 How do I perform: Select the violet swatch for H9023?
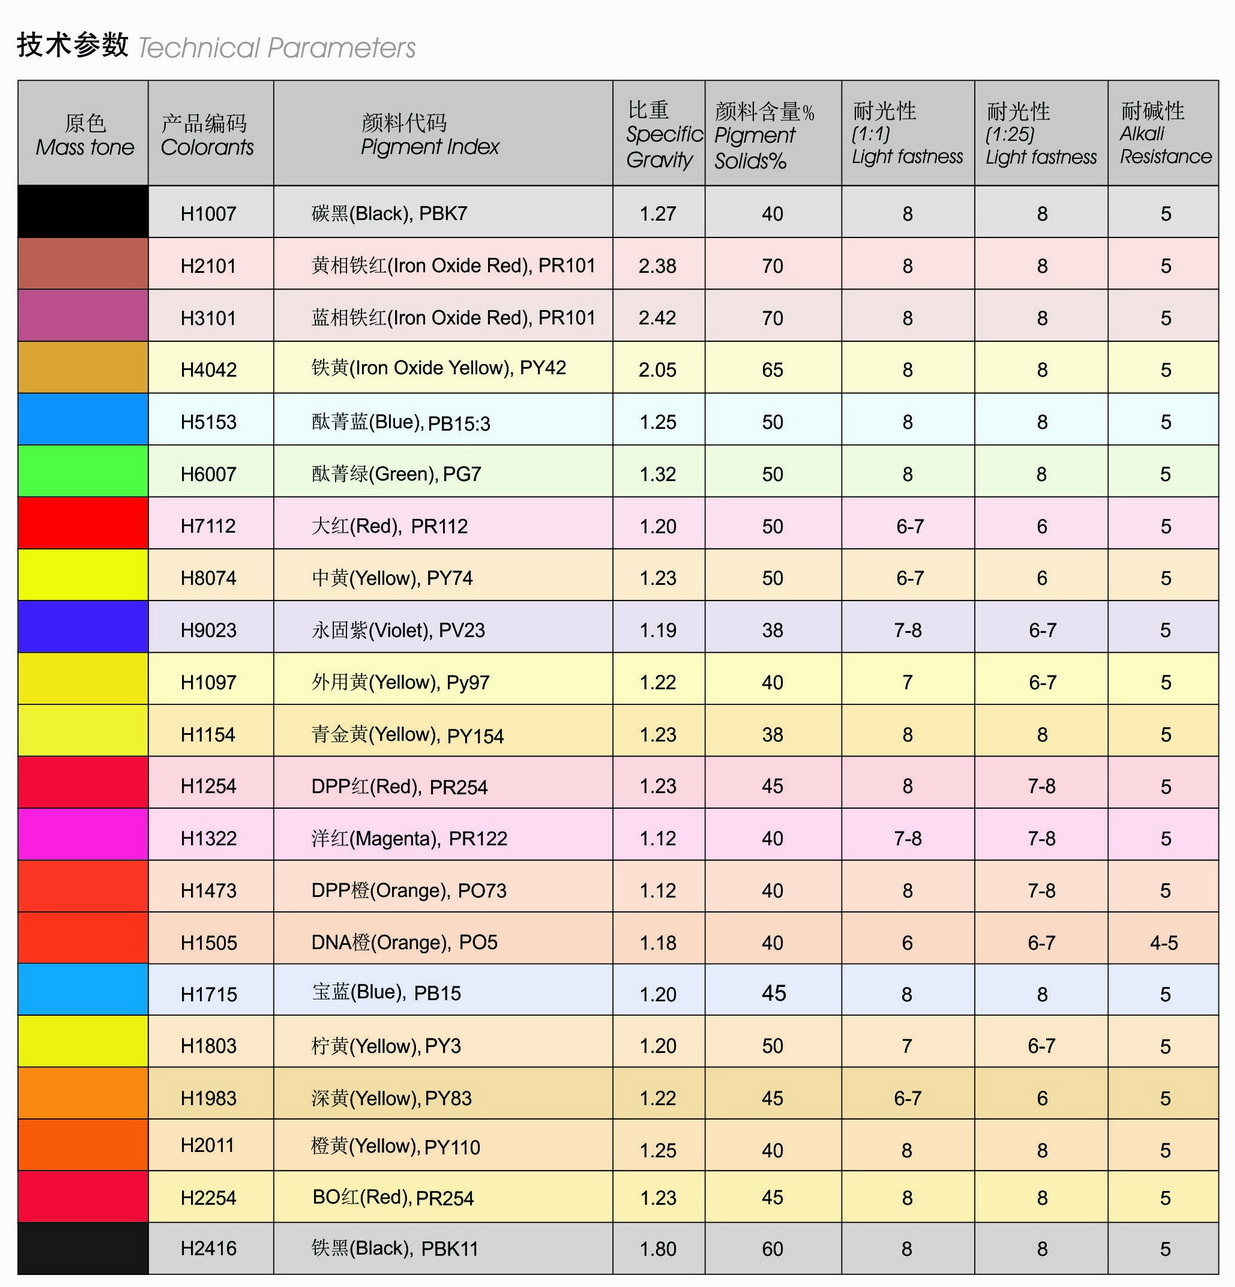coord(82,627)
